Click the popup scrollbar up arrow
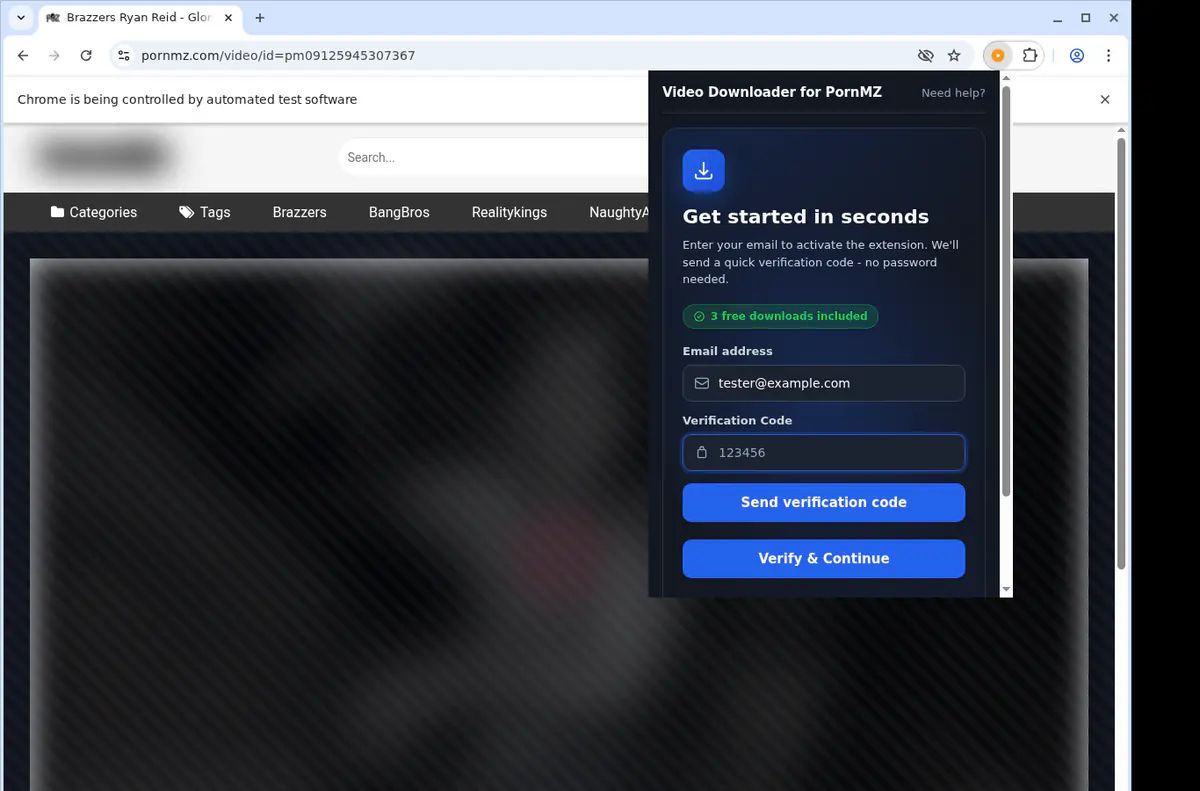1200x791 pixels. click(1006, 79)
